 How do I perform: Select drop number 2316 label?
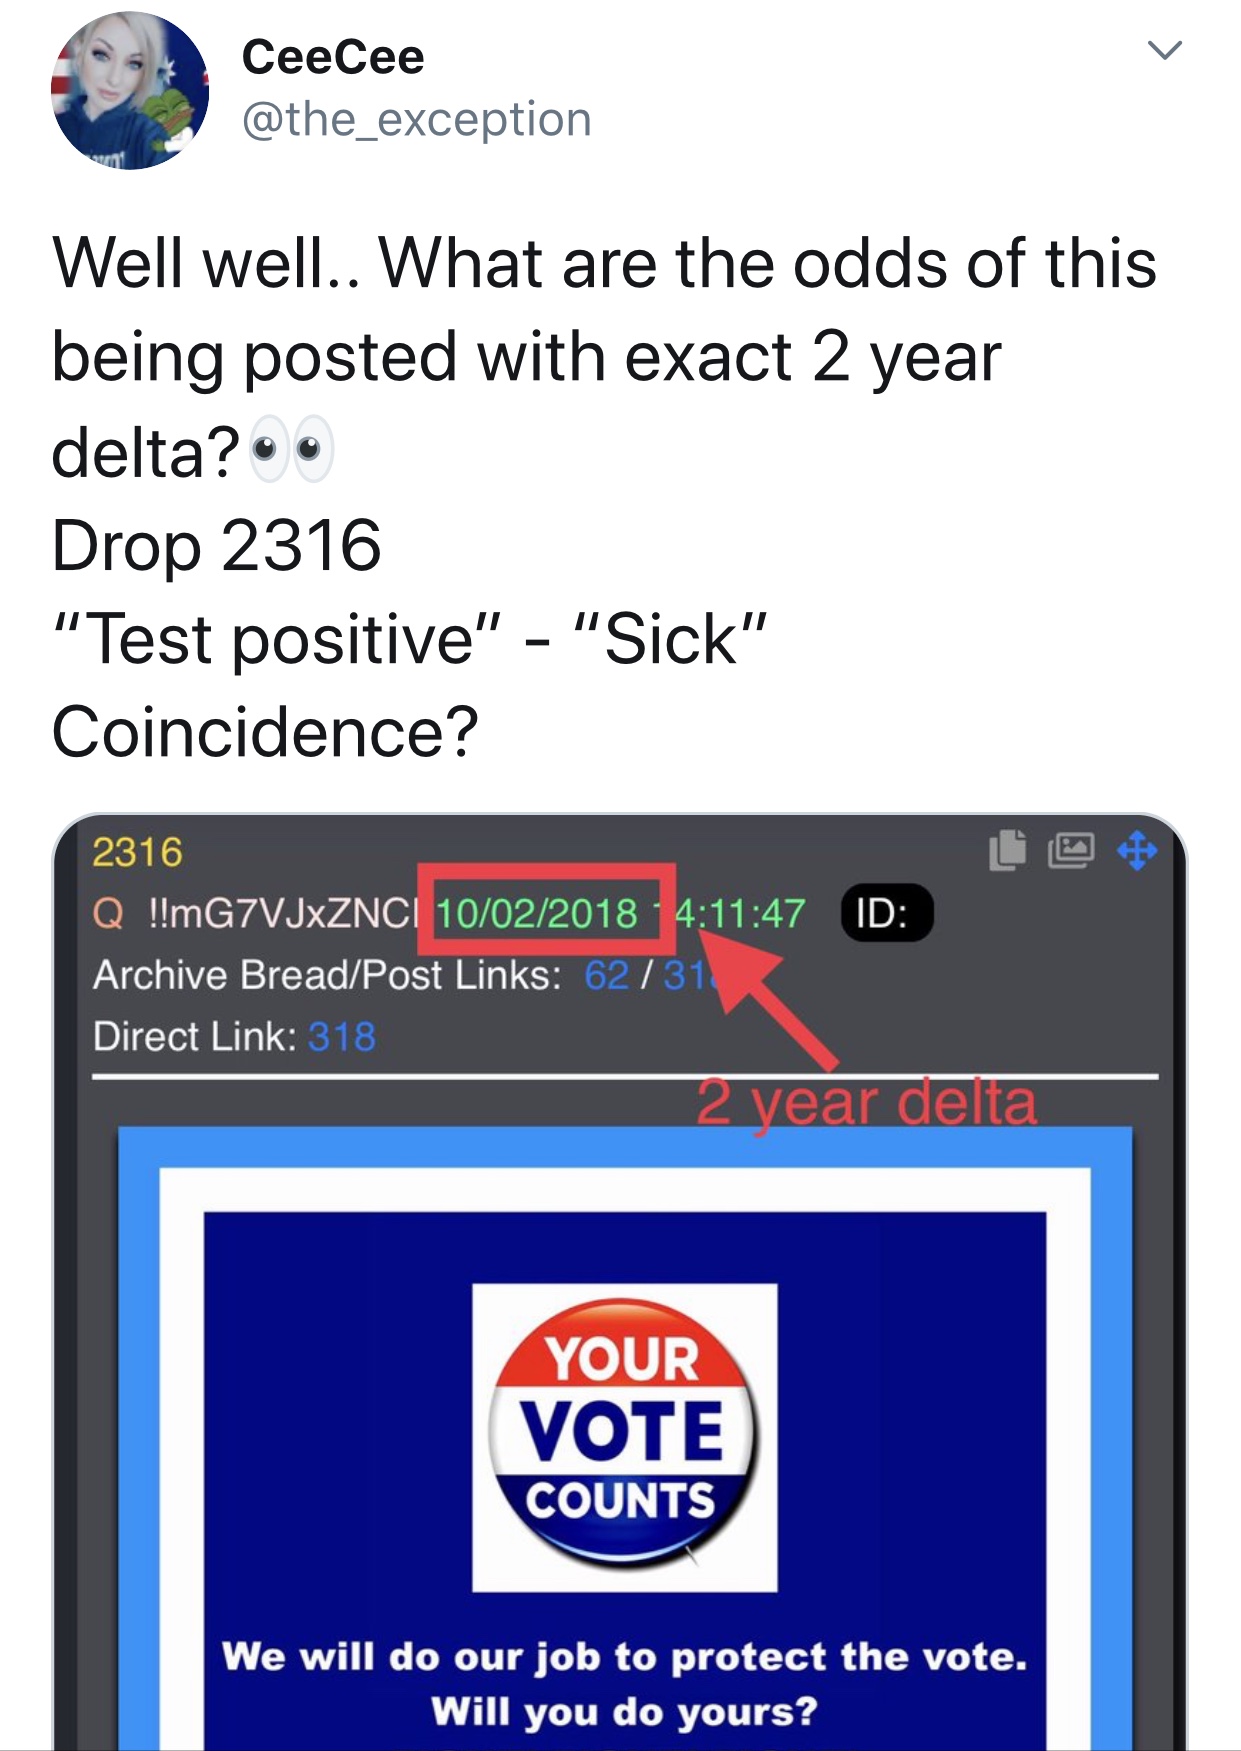coord(138,852)
